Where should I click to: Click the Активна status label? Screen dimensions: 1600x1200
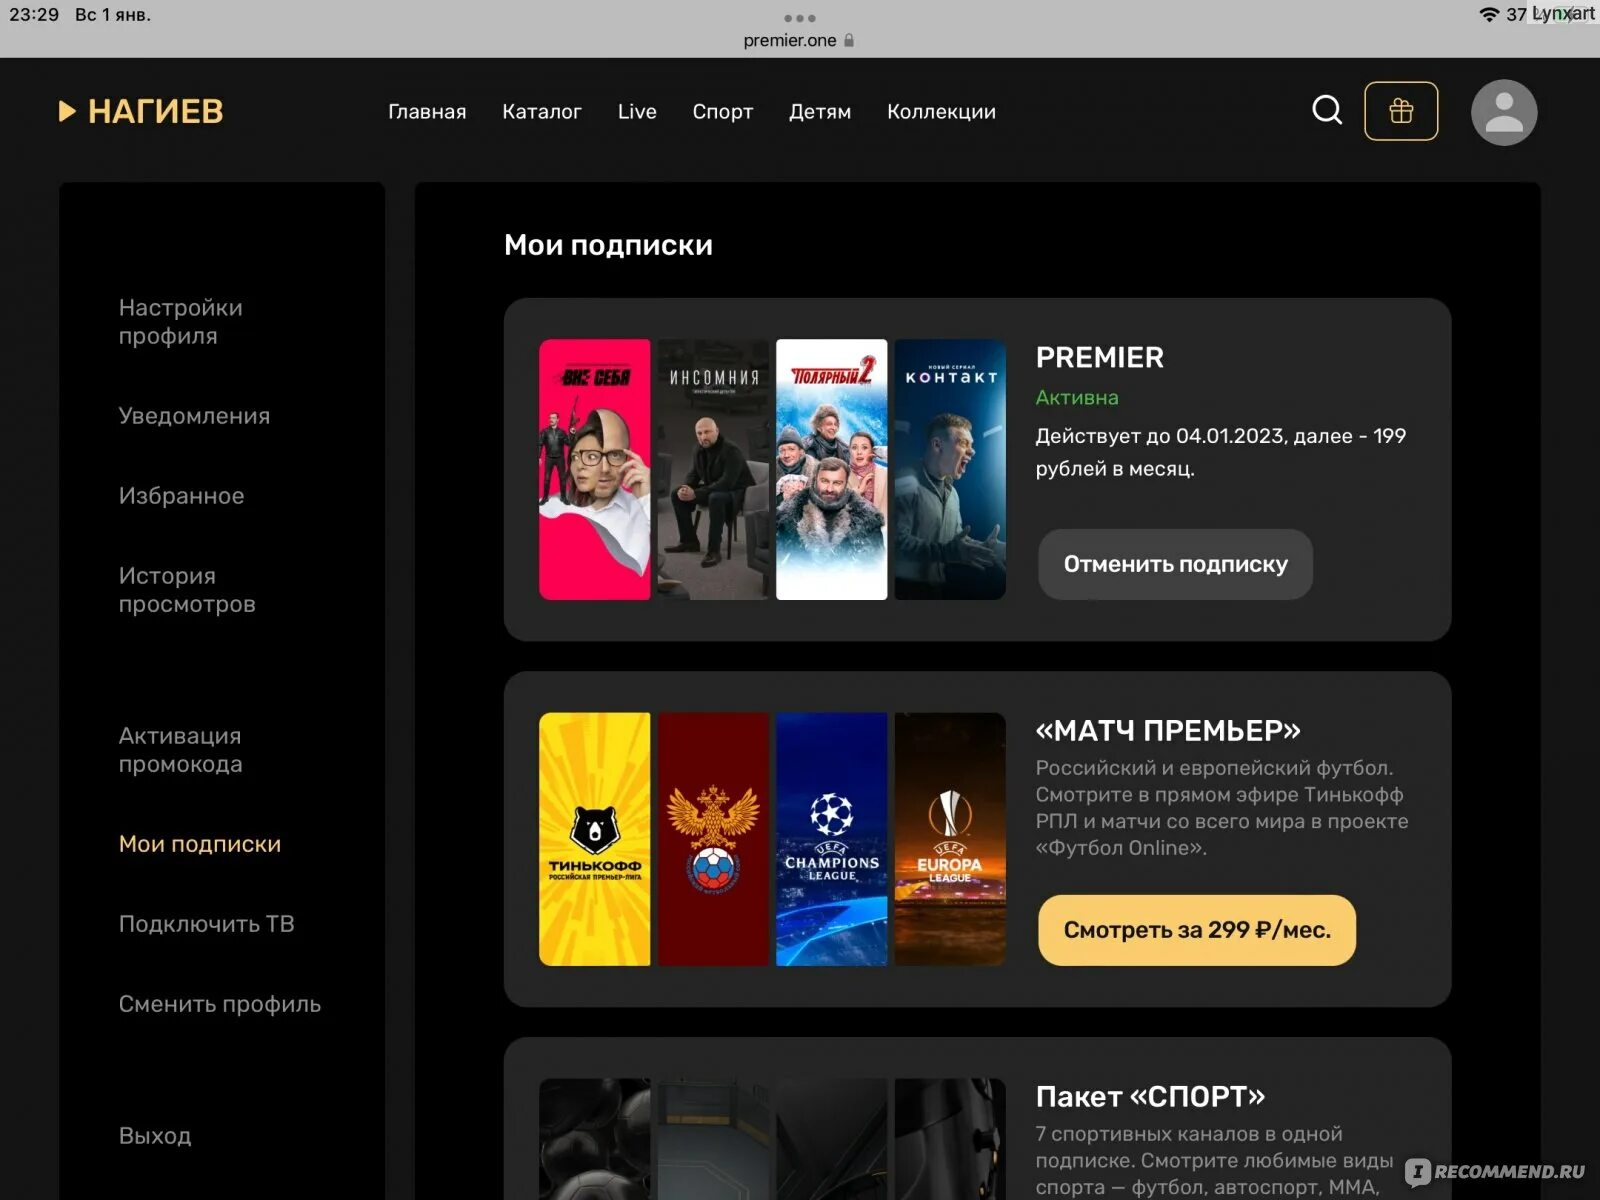(x=1077, y=398)
